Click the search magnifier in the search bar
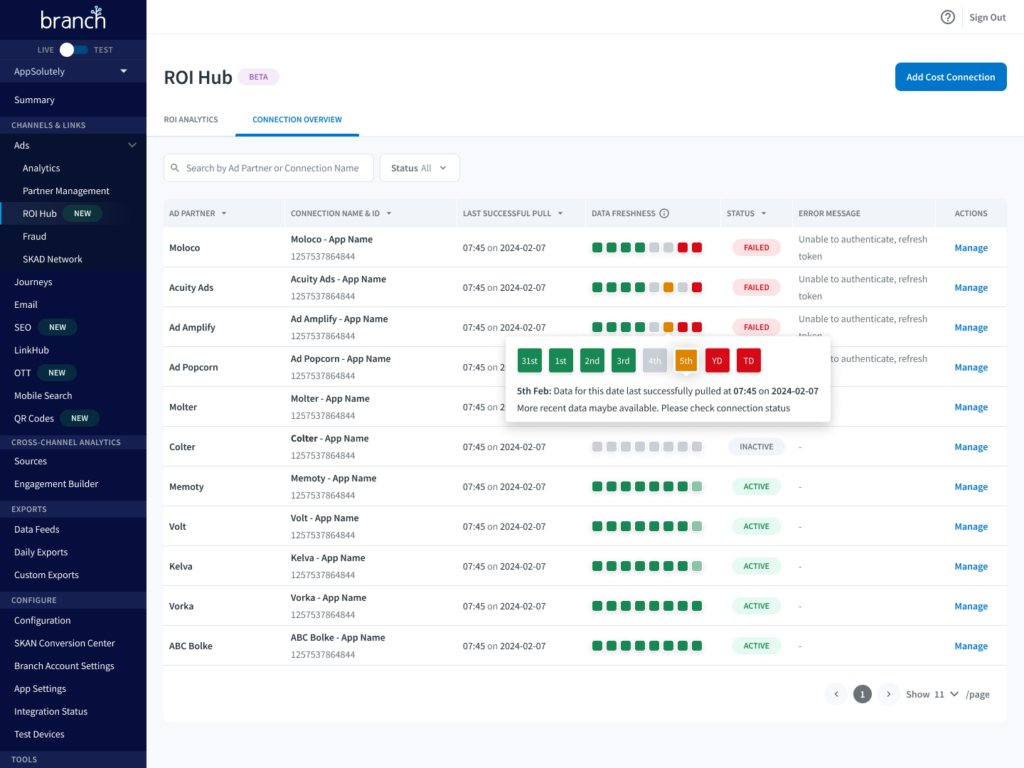Image resolution: width=1024 pixels, height=768 pixels. point(176,168)
